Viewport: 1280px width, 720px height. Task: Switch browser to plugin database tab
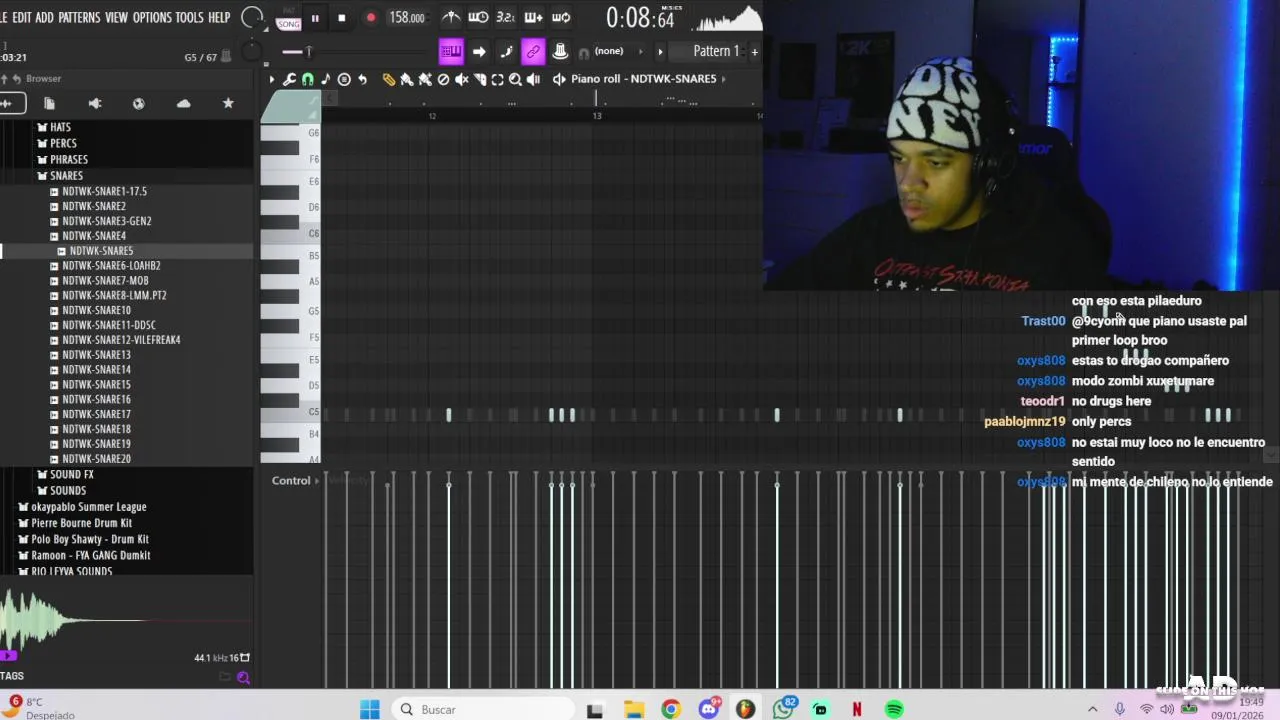94,103
